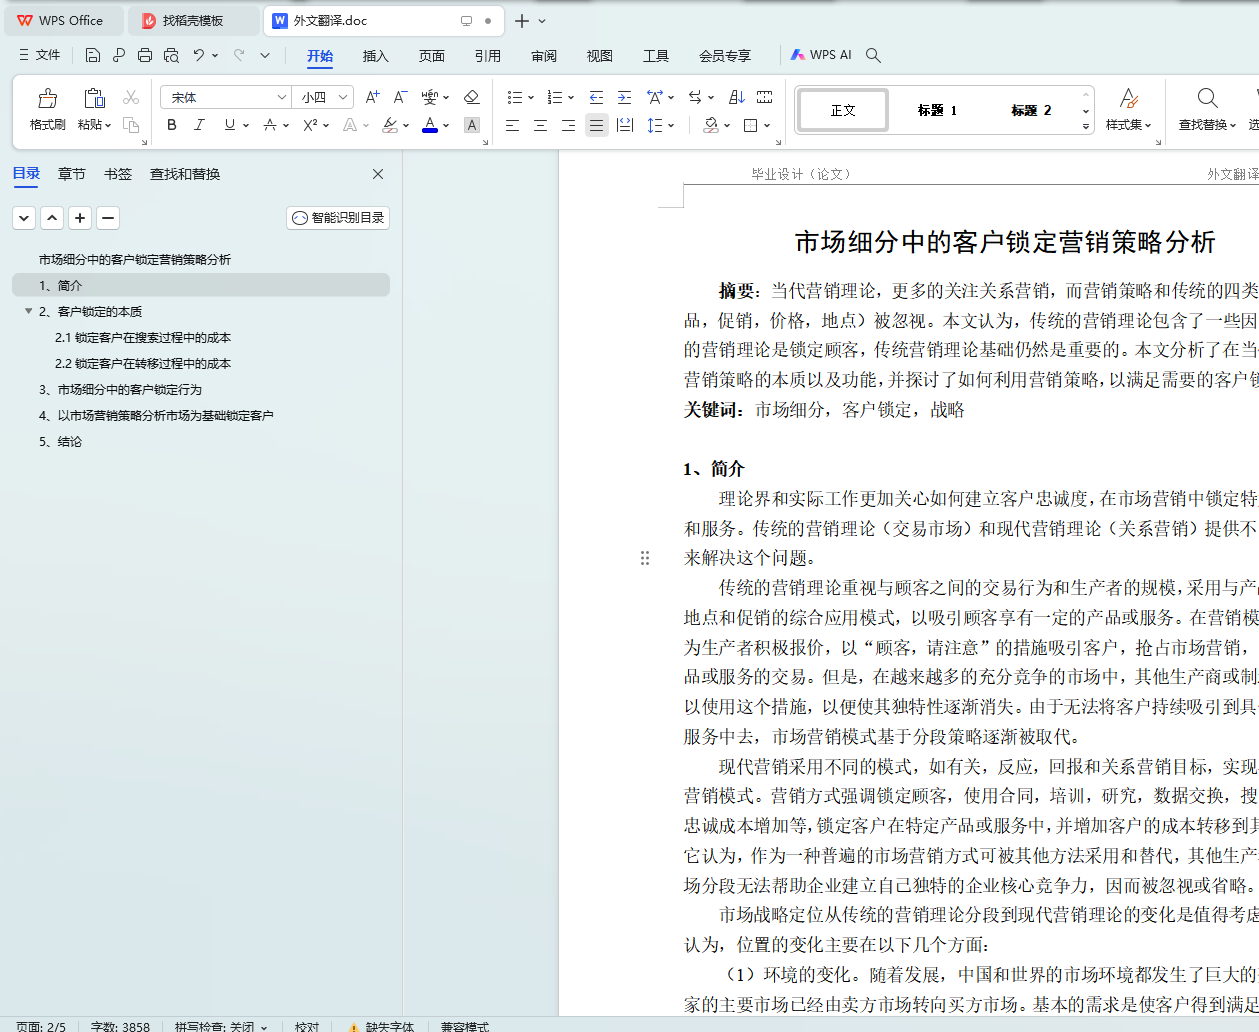Apply the paragraph shading fill color
The height and width of the screenshot is (1032, 1259).
coord(710,125)
